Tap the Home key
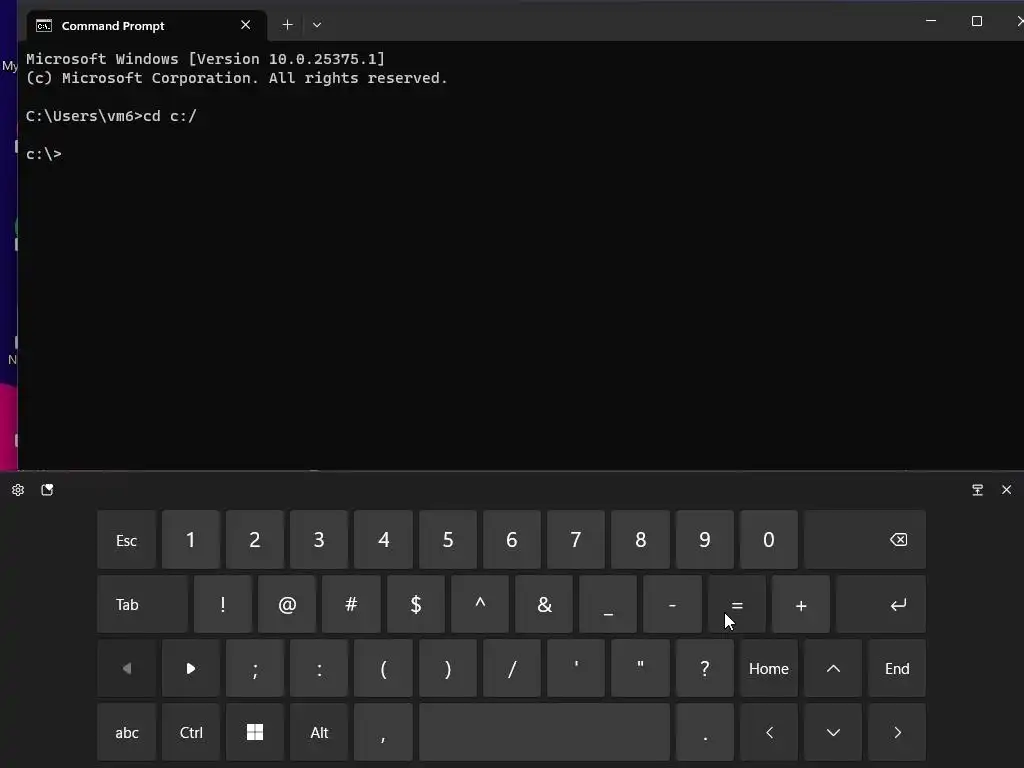This screenshot has height=768, width=1024. [x=769, y=669]
